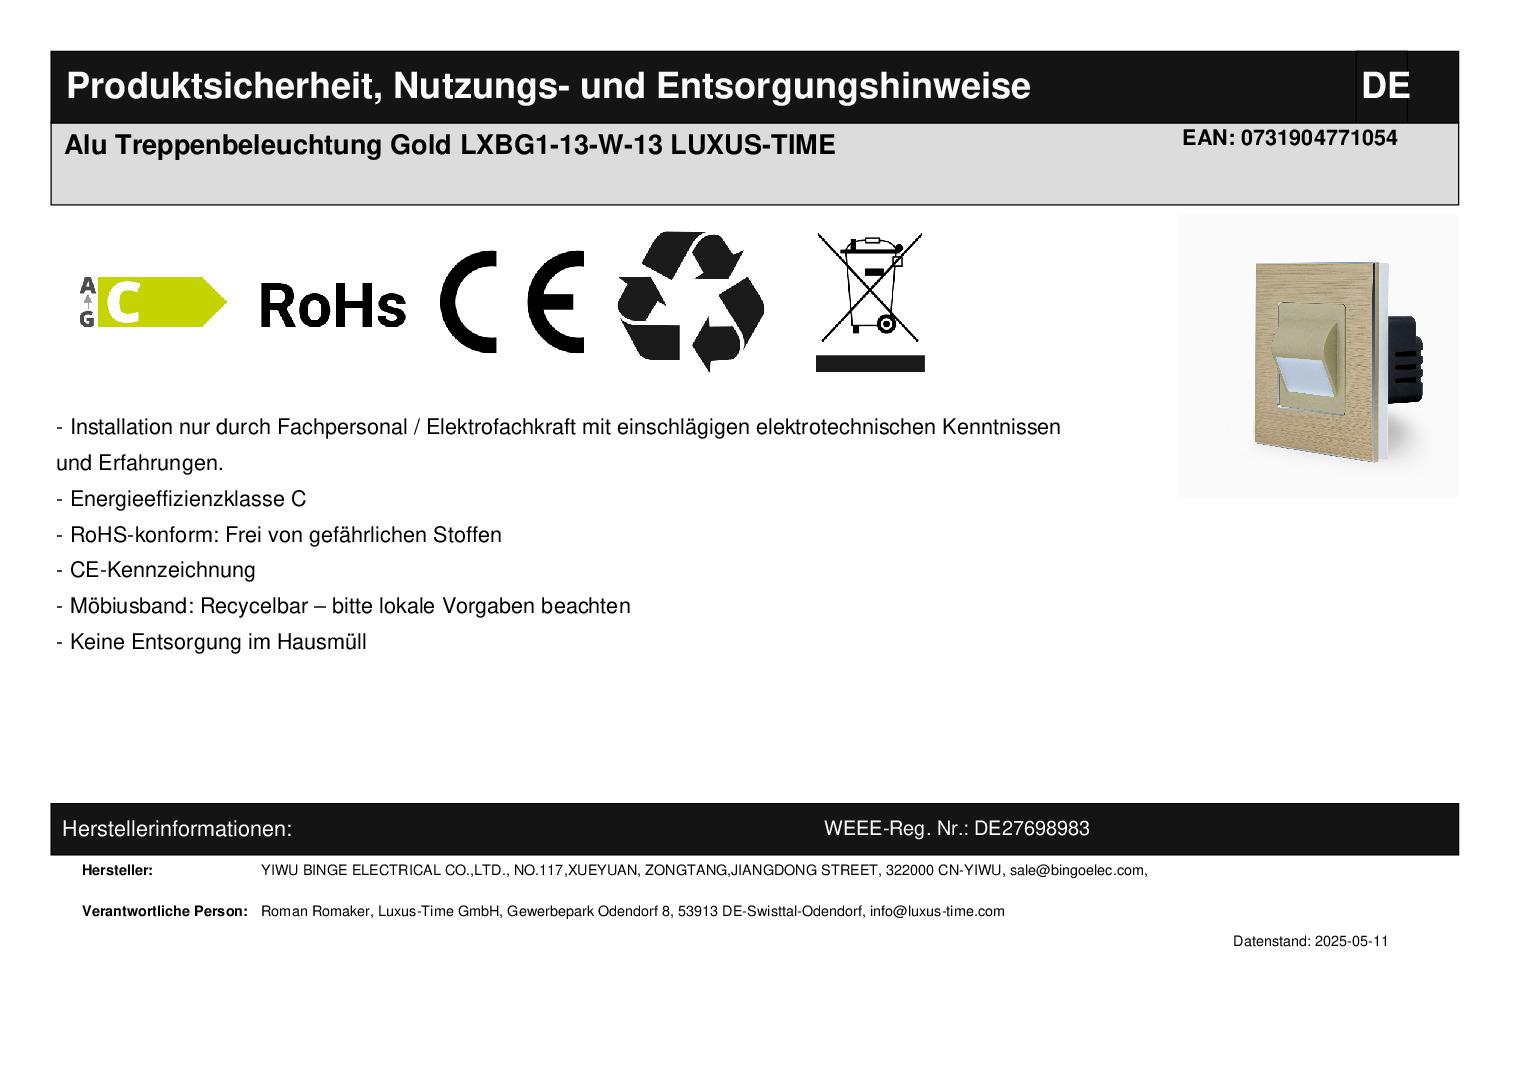Viewport: 1520px width, 1075px height.
Task: Click the line 'CE-Kennzeichnung'
Action: [156, 570]
